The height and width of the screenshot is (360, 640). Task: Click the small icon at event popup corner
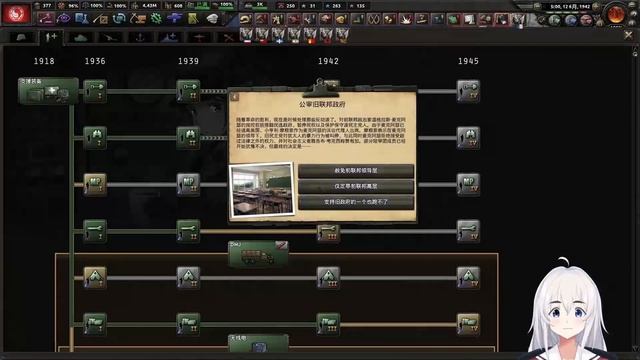(234, 97)
